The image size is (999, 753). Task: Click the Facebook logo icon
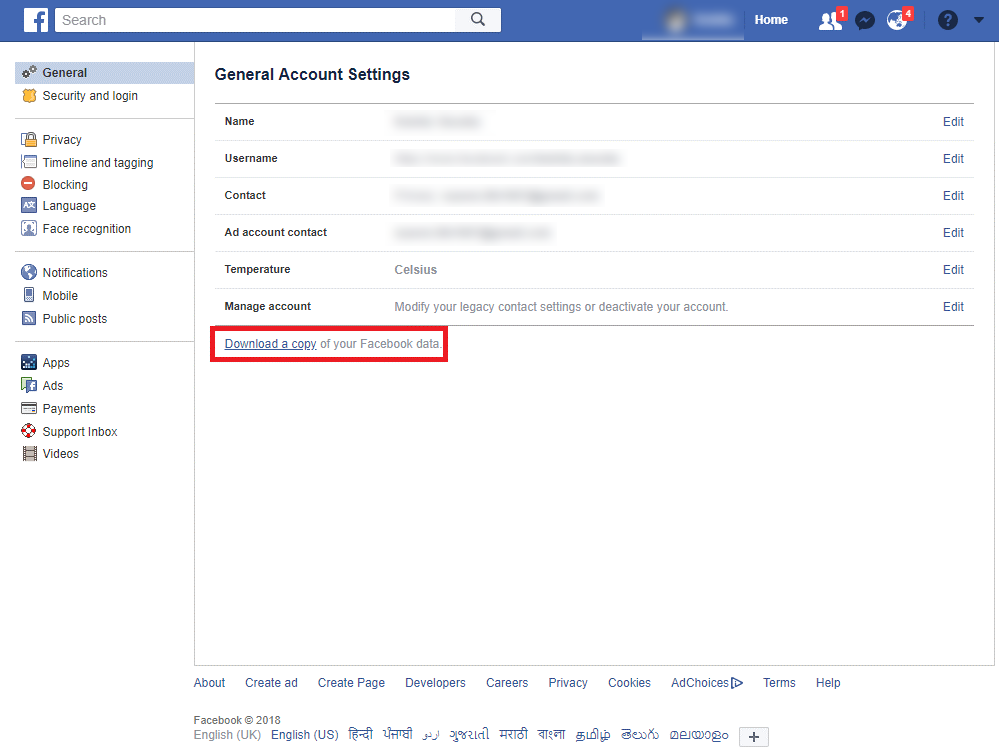(36, 20)
